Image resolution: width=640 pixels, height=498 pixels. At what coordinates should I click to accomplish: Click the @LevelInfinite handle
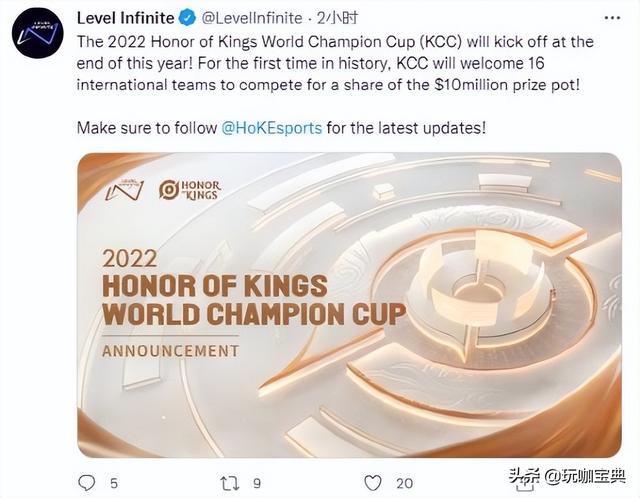pyautogui.click(x=252, y=18)
